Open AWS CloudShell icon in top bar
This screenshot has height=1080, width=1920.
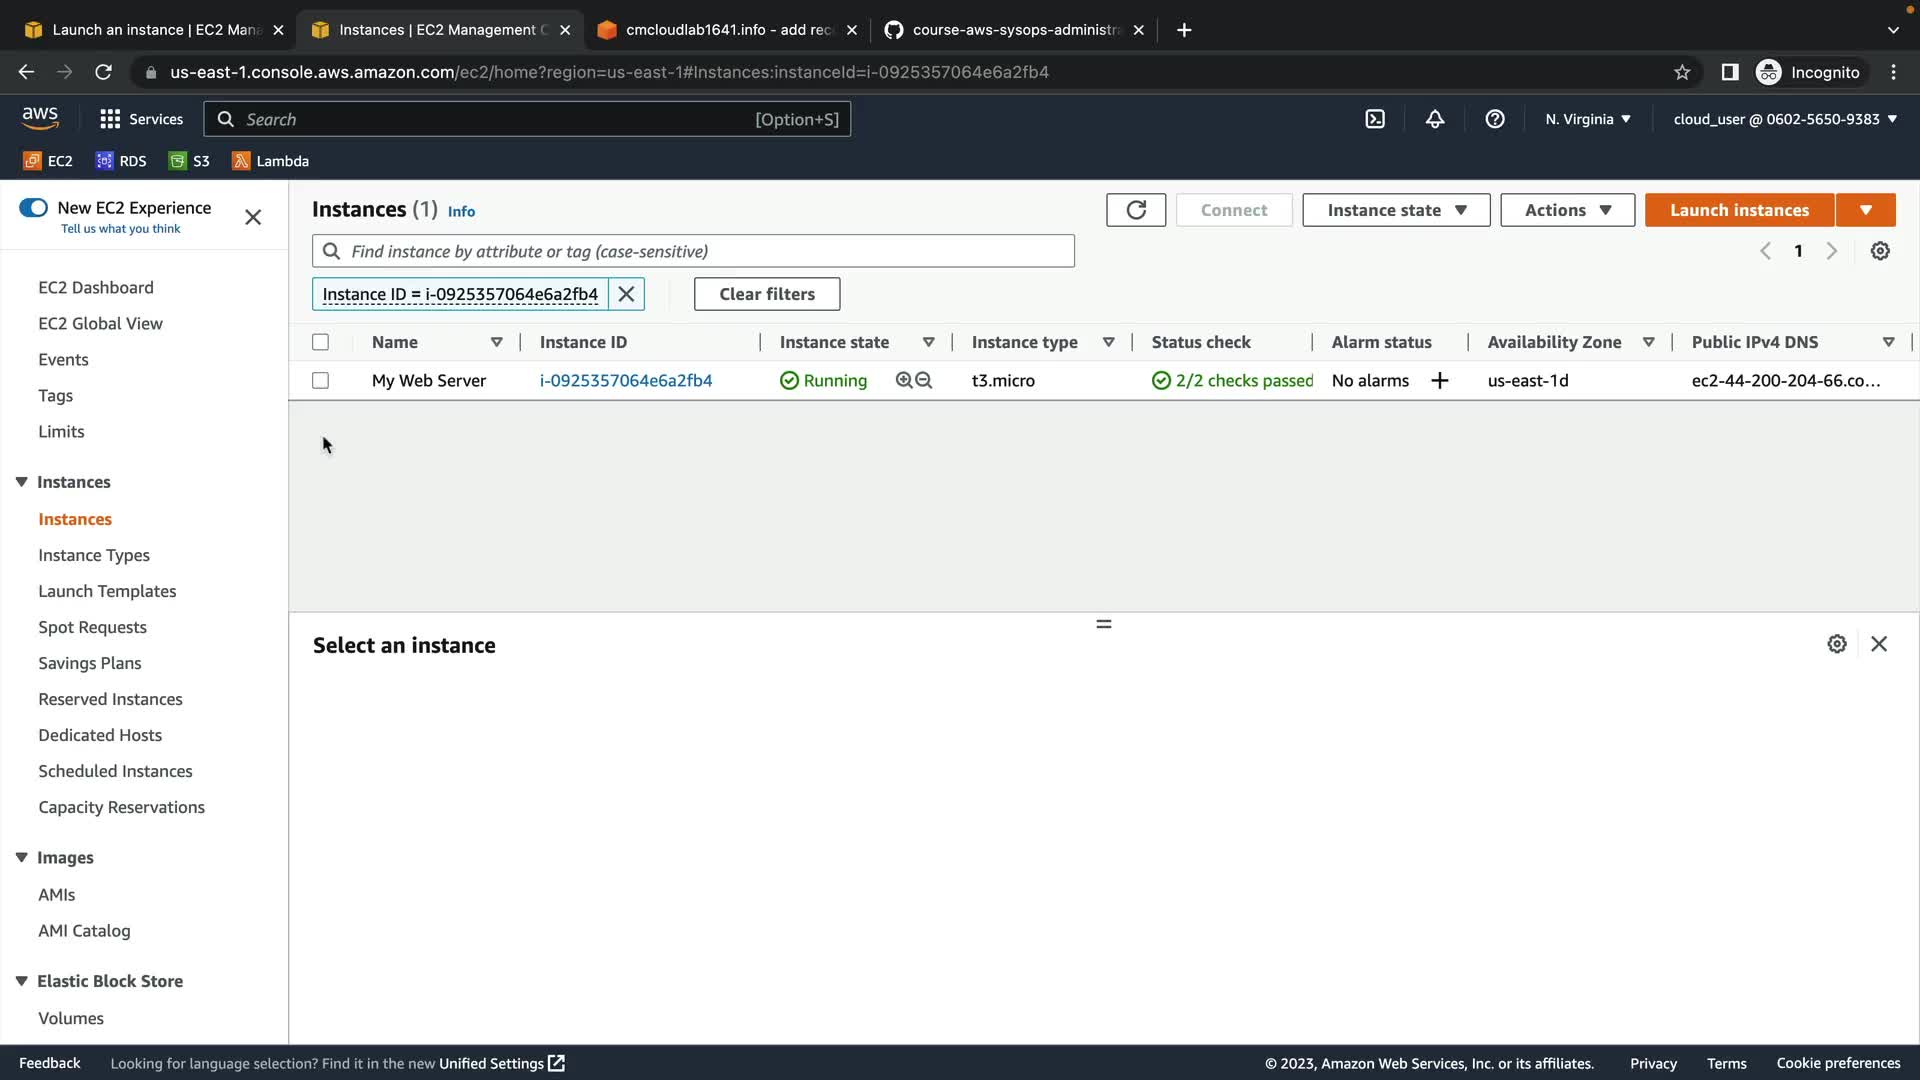click(x=1375, y=119)
